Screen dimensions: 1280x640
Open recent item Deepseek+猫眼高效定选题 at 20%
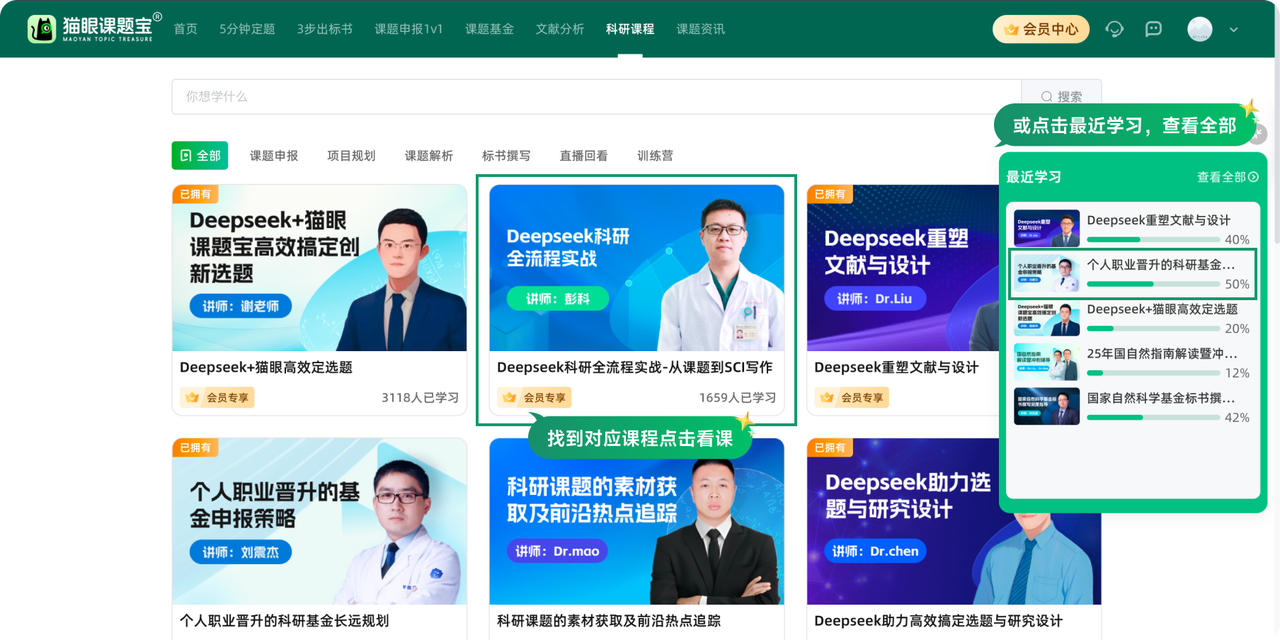(1132, 317)
